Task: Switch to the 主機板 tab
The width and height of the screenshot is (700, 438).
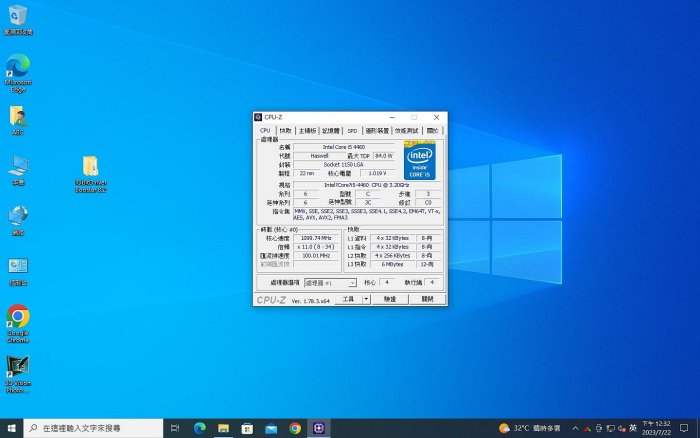Action: [x=307, y=130]
